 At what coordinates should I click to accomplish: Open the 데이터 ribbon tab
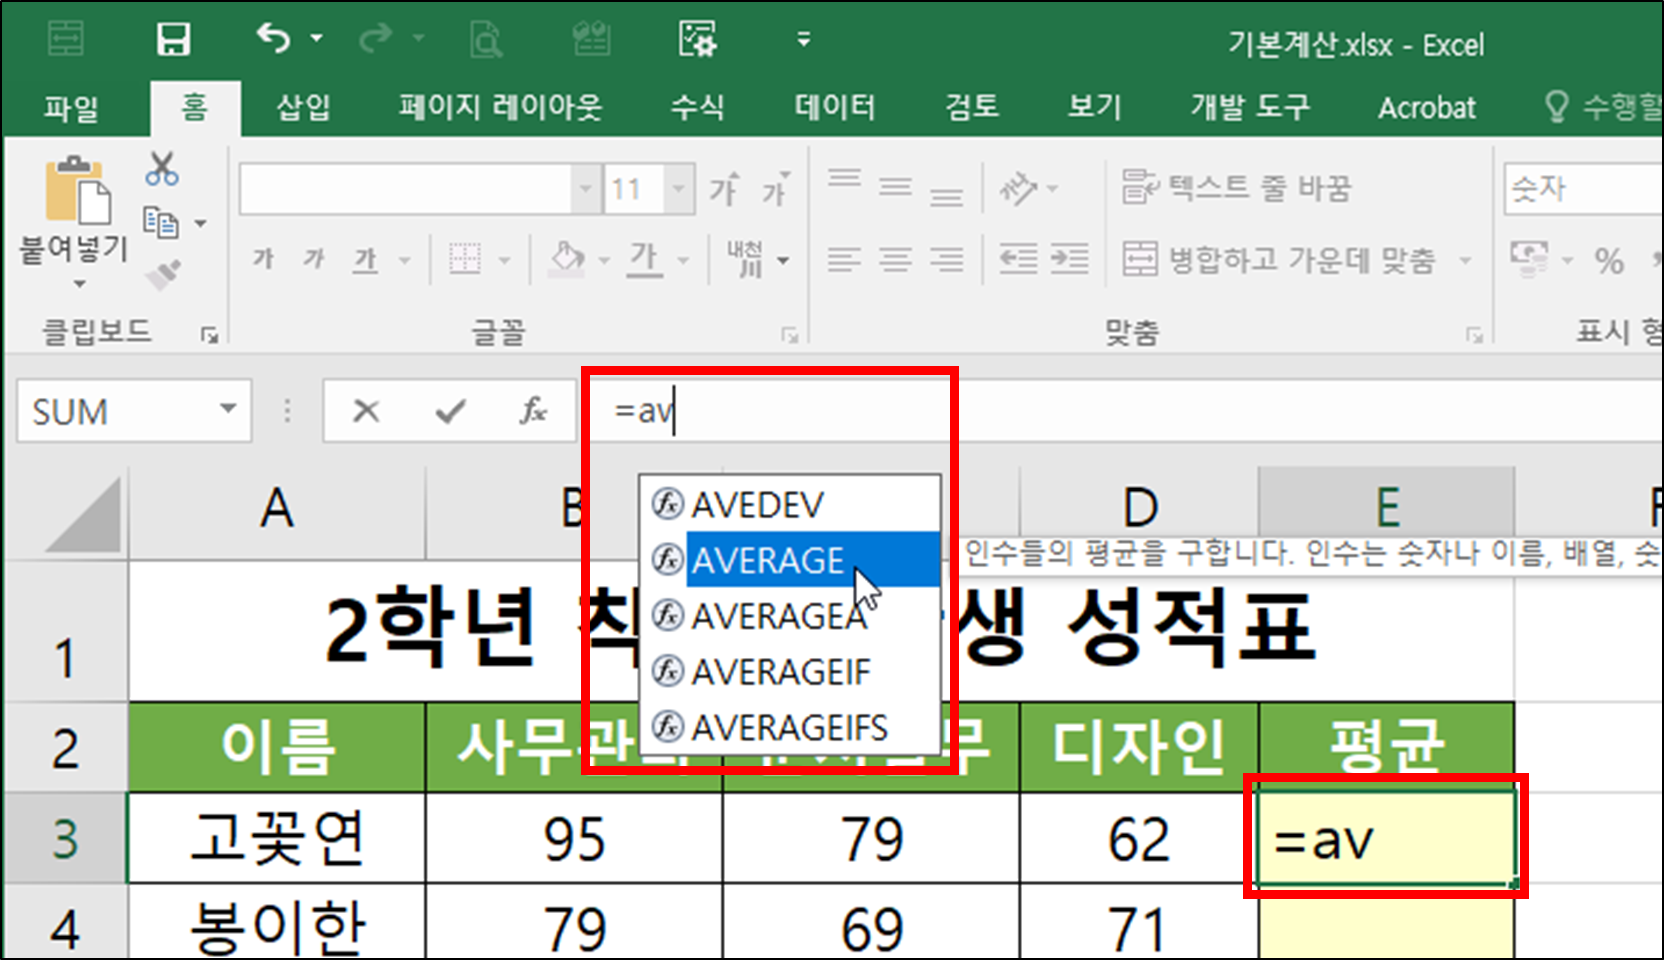click(x=833, y=107)
